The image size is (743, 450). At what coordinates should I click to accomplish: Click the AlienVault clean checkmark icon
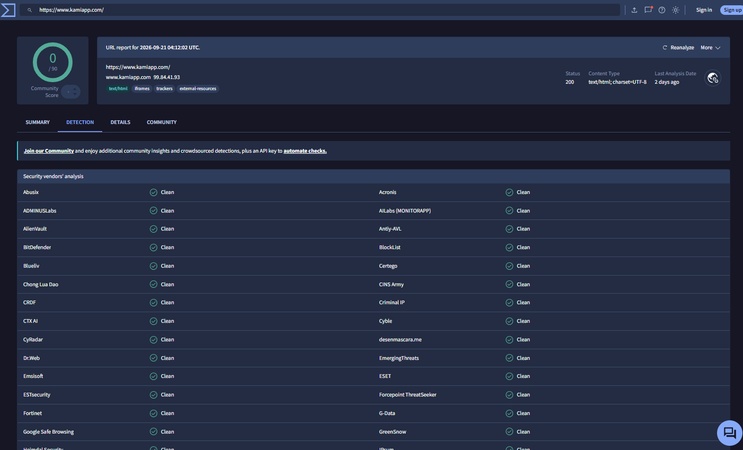[x=154, y=229]
